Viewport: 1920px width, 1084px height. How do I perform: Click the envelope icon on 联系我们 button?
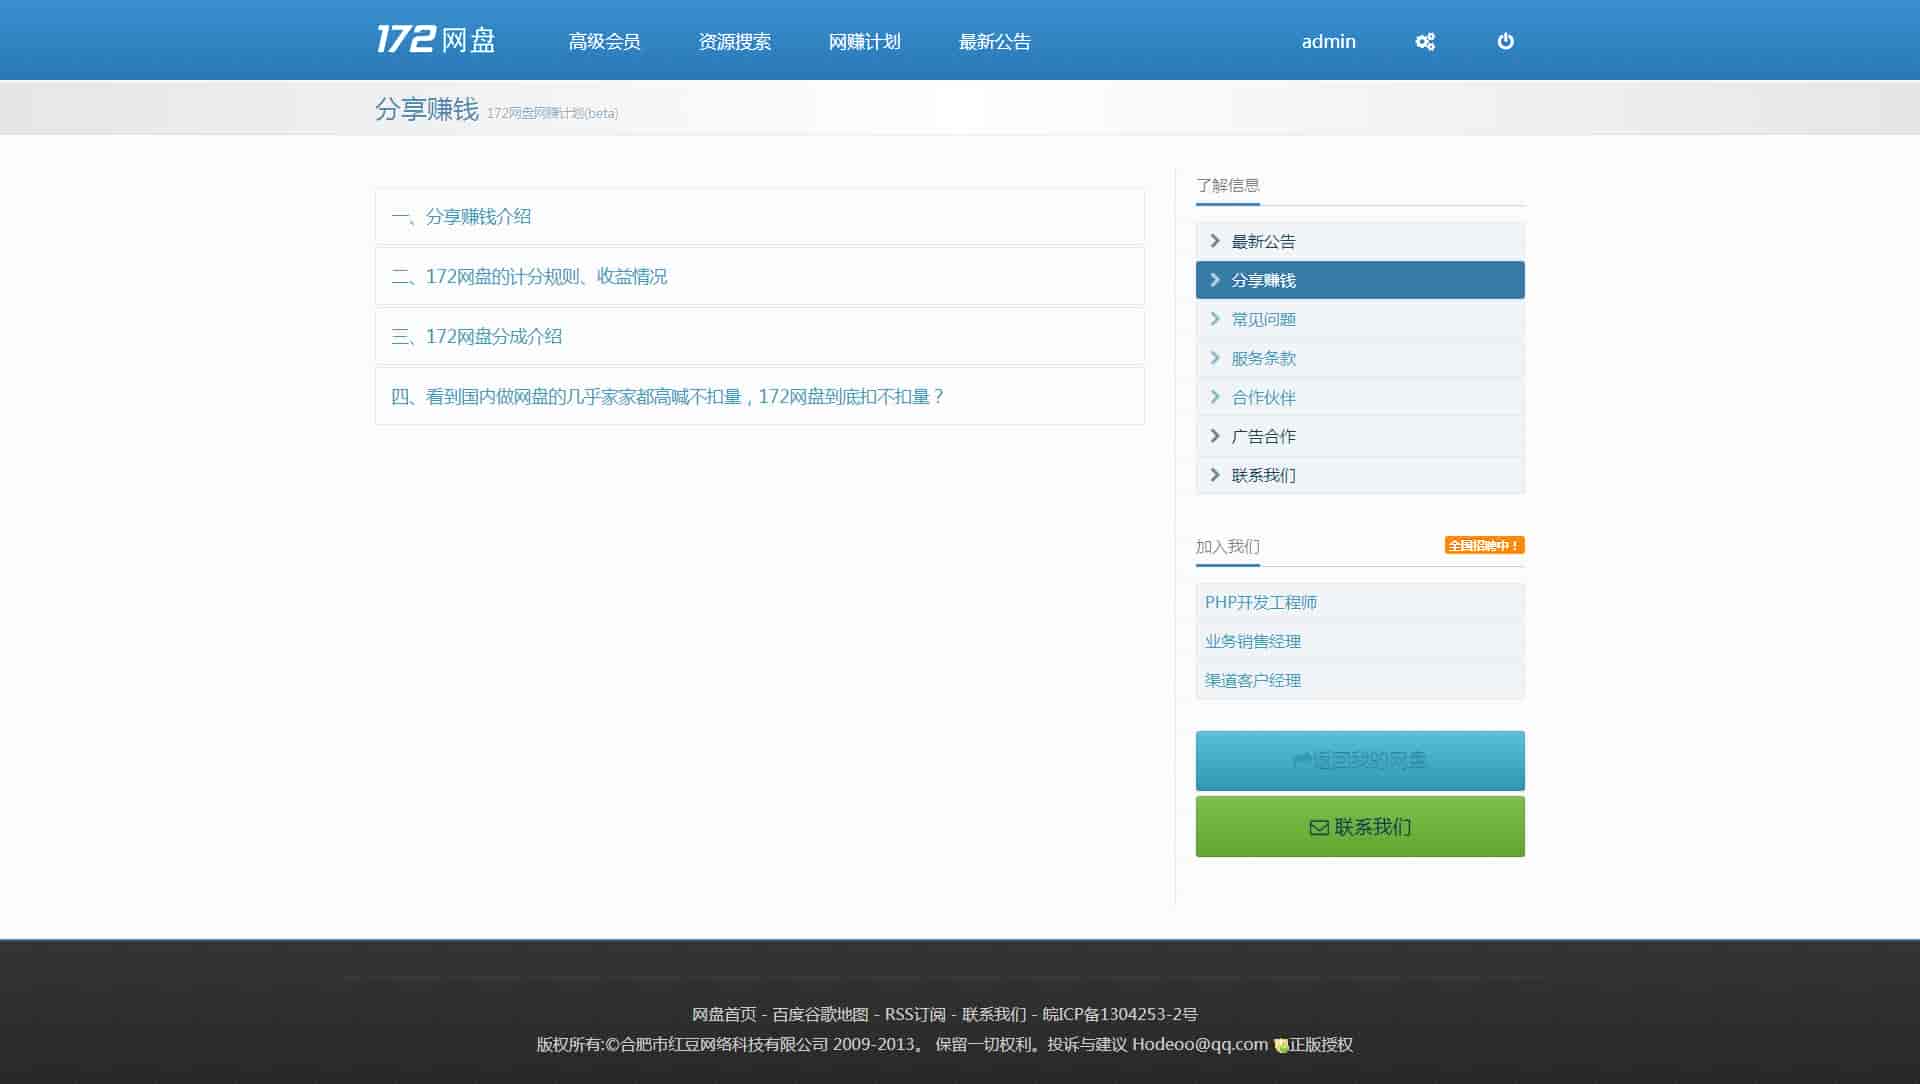click(1319, 828)
